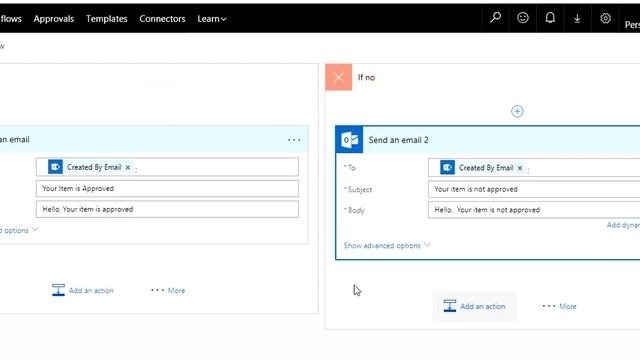This screenshot has height=360, width=640.
Task: Open the notifications bell
Action: pos(550,18)
